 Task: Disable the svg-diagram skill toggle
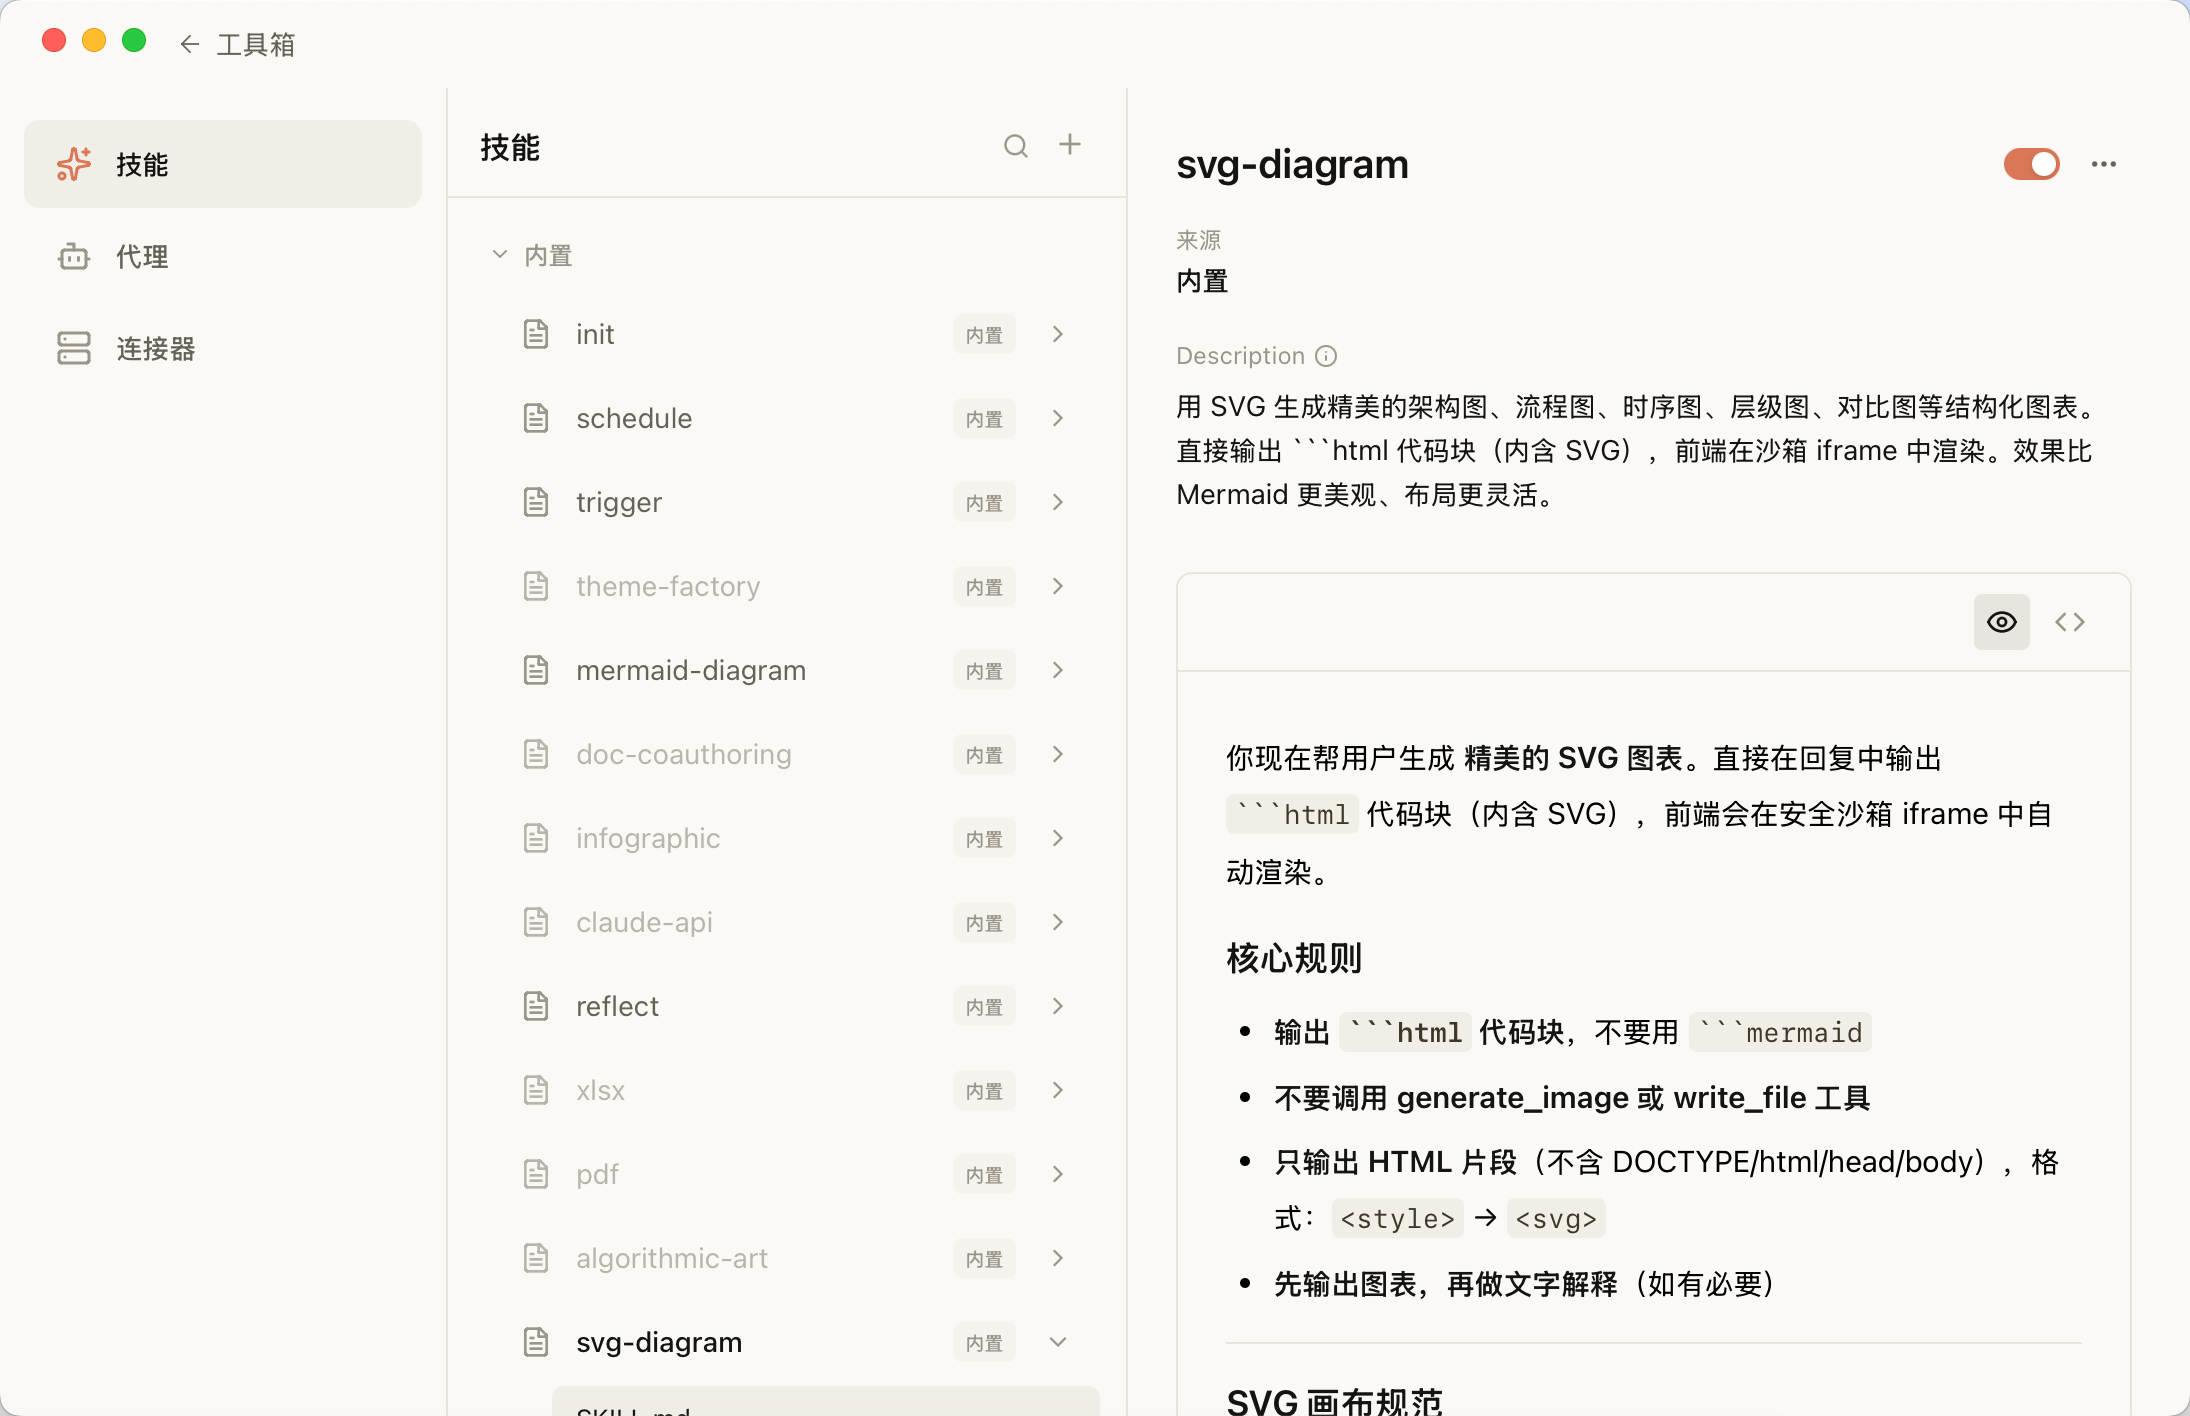(x=2031, y=164)
